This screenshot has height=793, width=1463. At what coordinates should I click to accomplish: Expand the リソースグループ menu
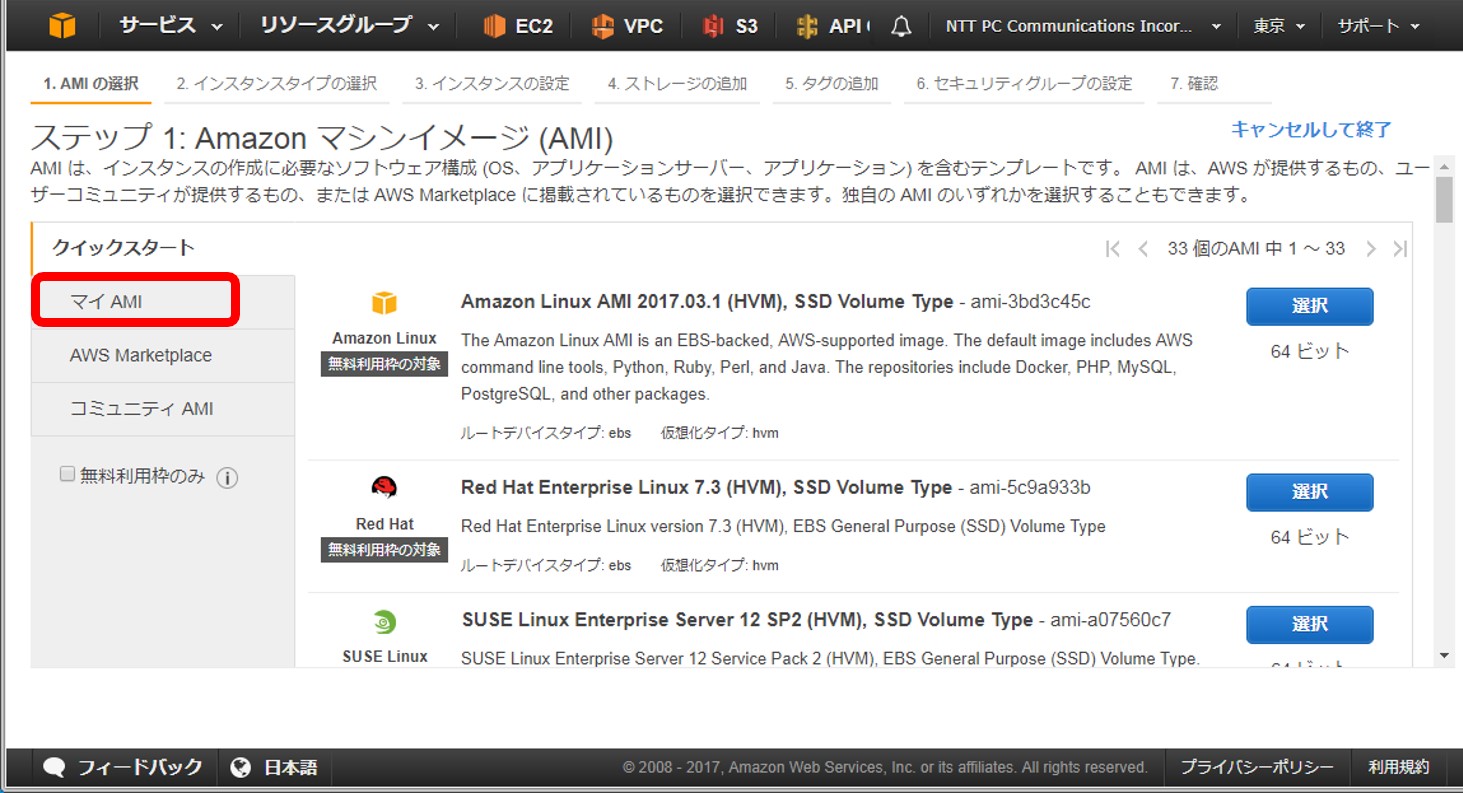pyautogui.click(x=349, y=26)
